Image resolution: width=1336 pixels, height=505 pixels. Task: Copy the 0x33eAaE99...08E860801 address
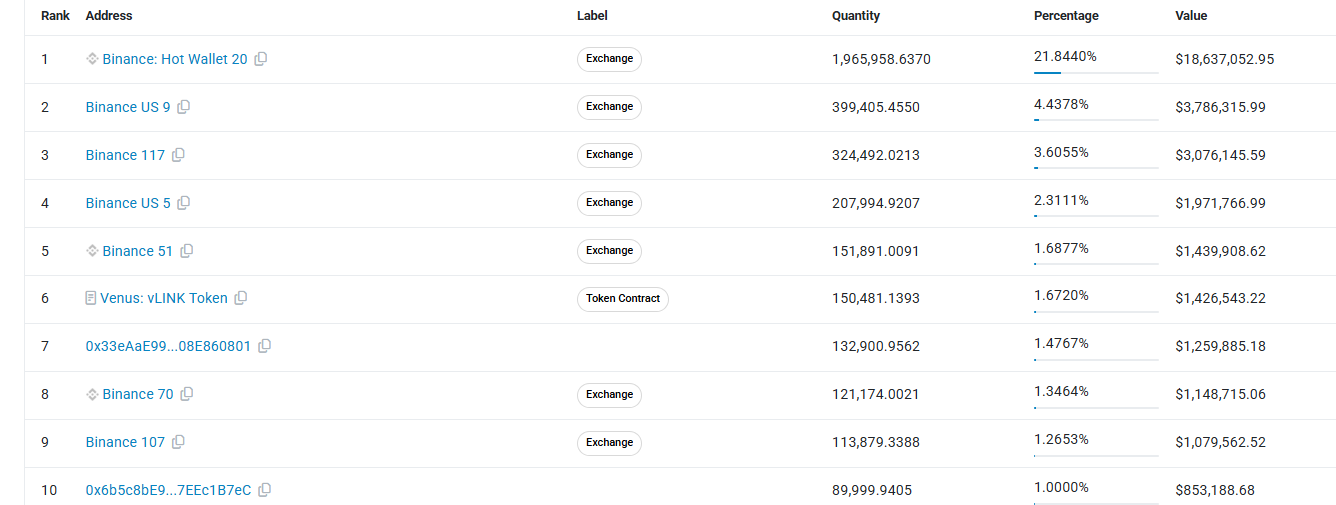(264, 346)
